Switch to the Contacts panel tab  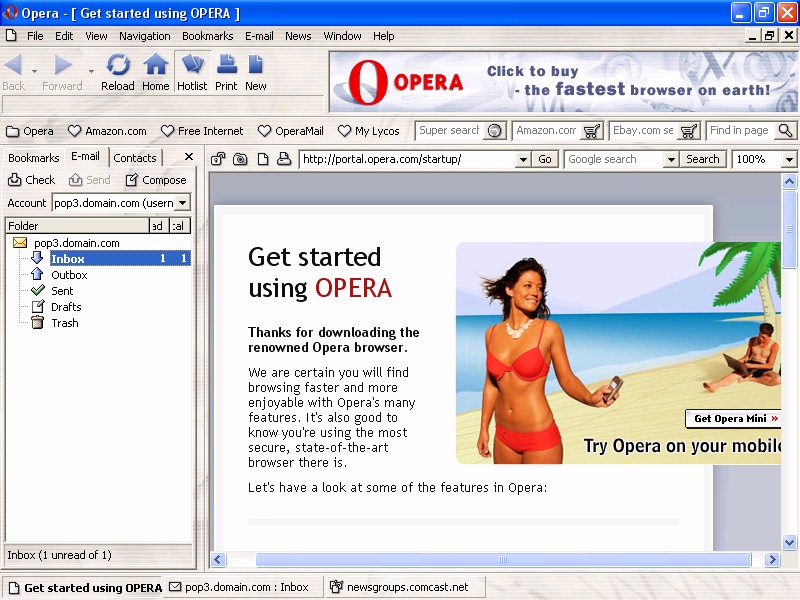pyautogui.click(x=135, y=158)
